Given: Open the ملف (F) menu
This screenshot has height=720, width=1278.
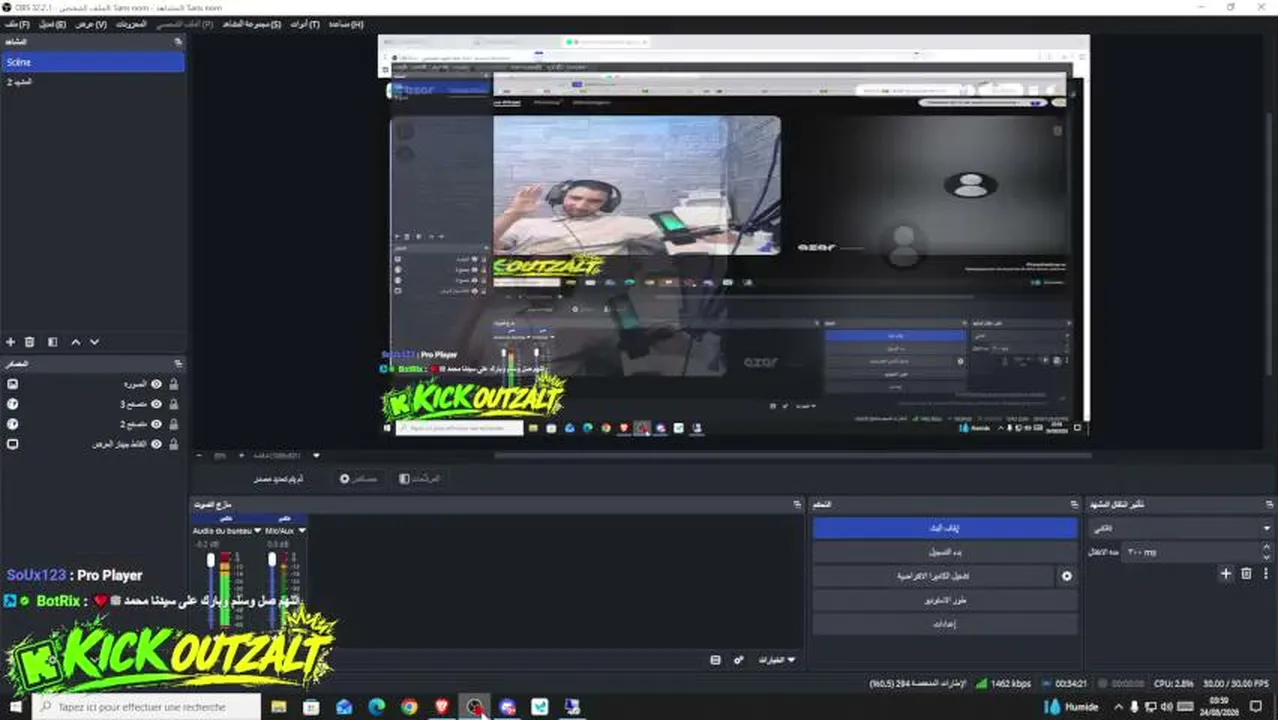Looking at the screenshot, I should (x=15, y=24).
